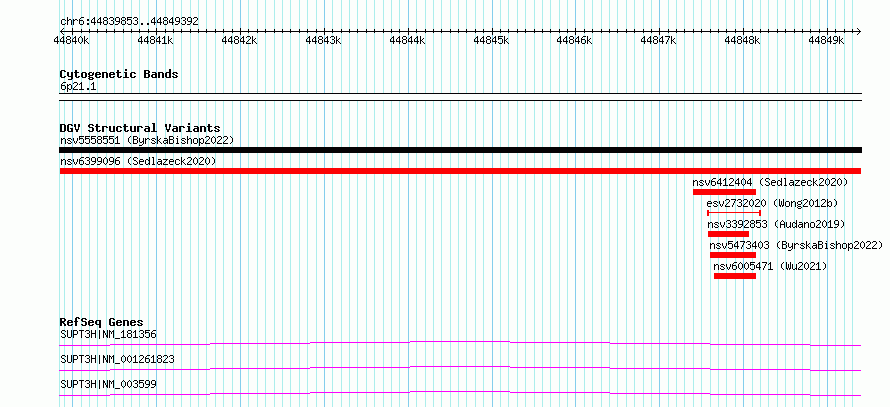Click the DGV Structural Variants track title
Image resolution: width=890 pixels, height=407 pixels.
(x=140, y=128)
